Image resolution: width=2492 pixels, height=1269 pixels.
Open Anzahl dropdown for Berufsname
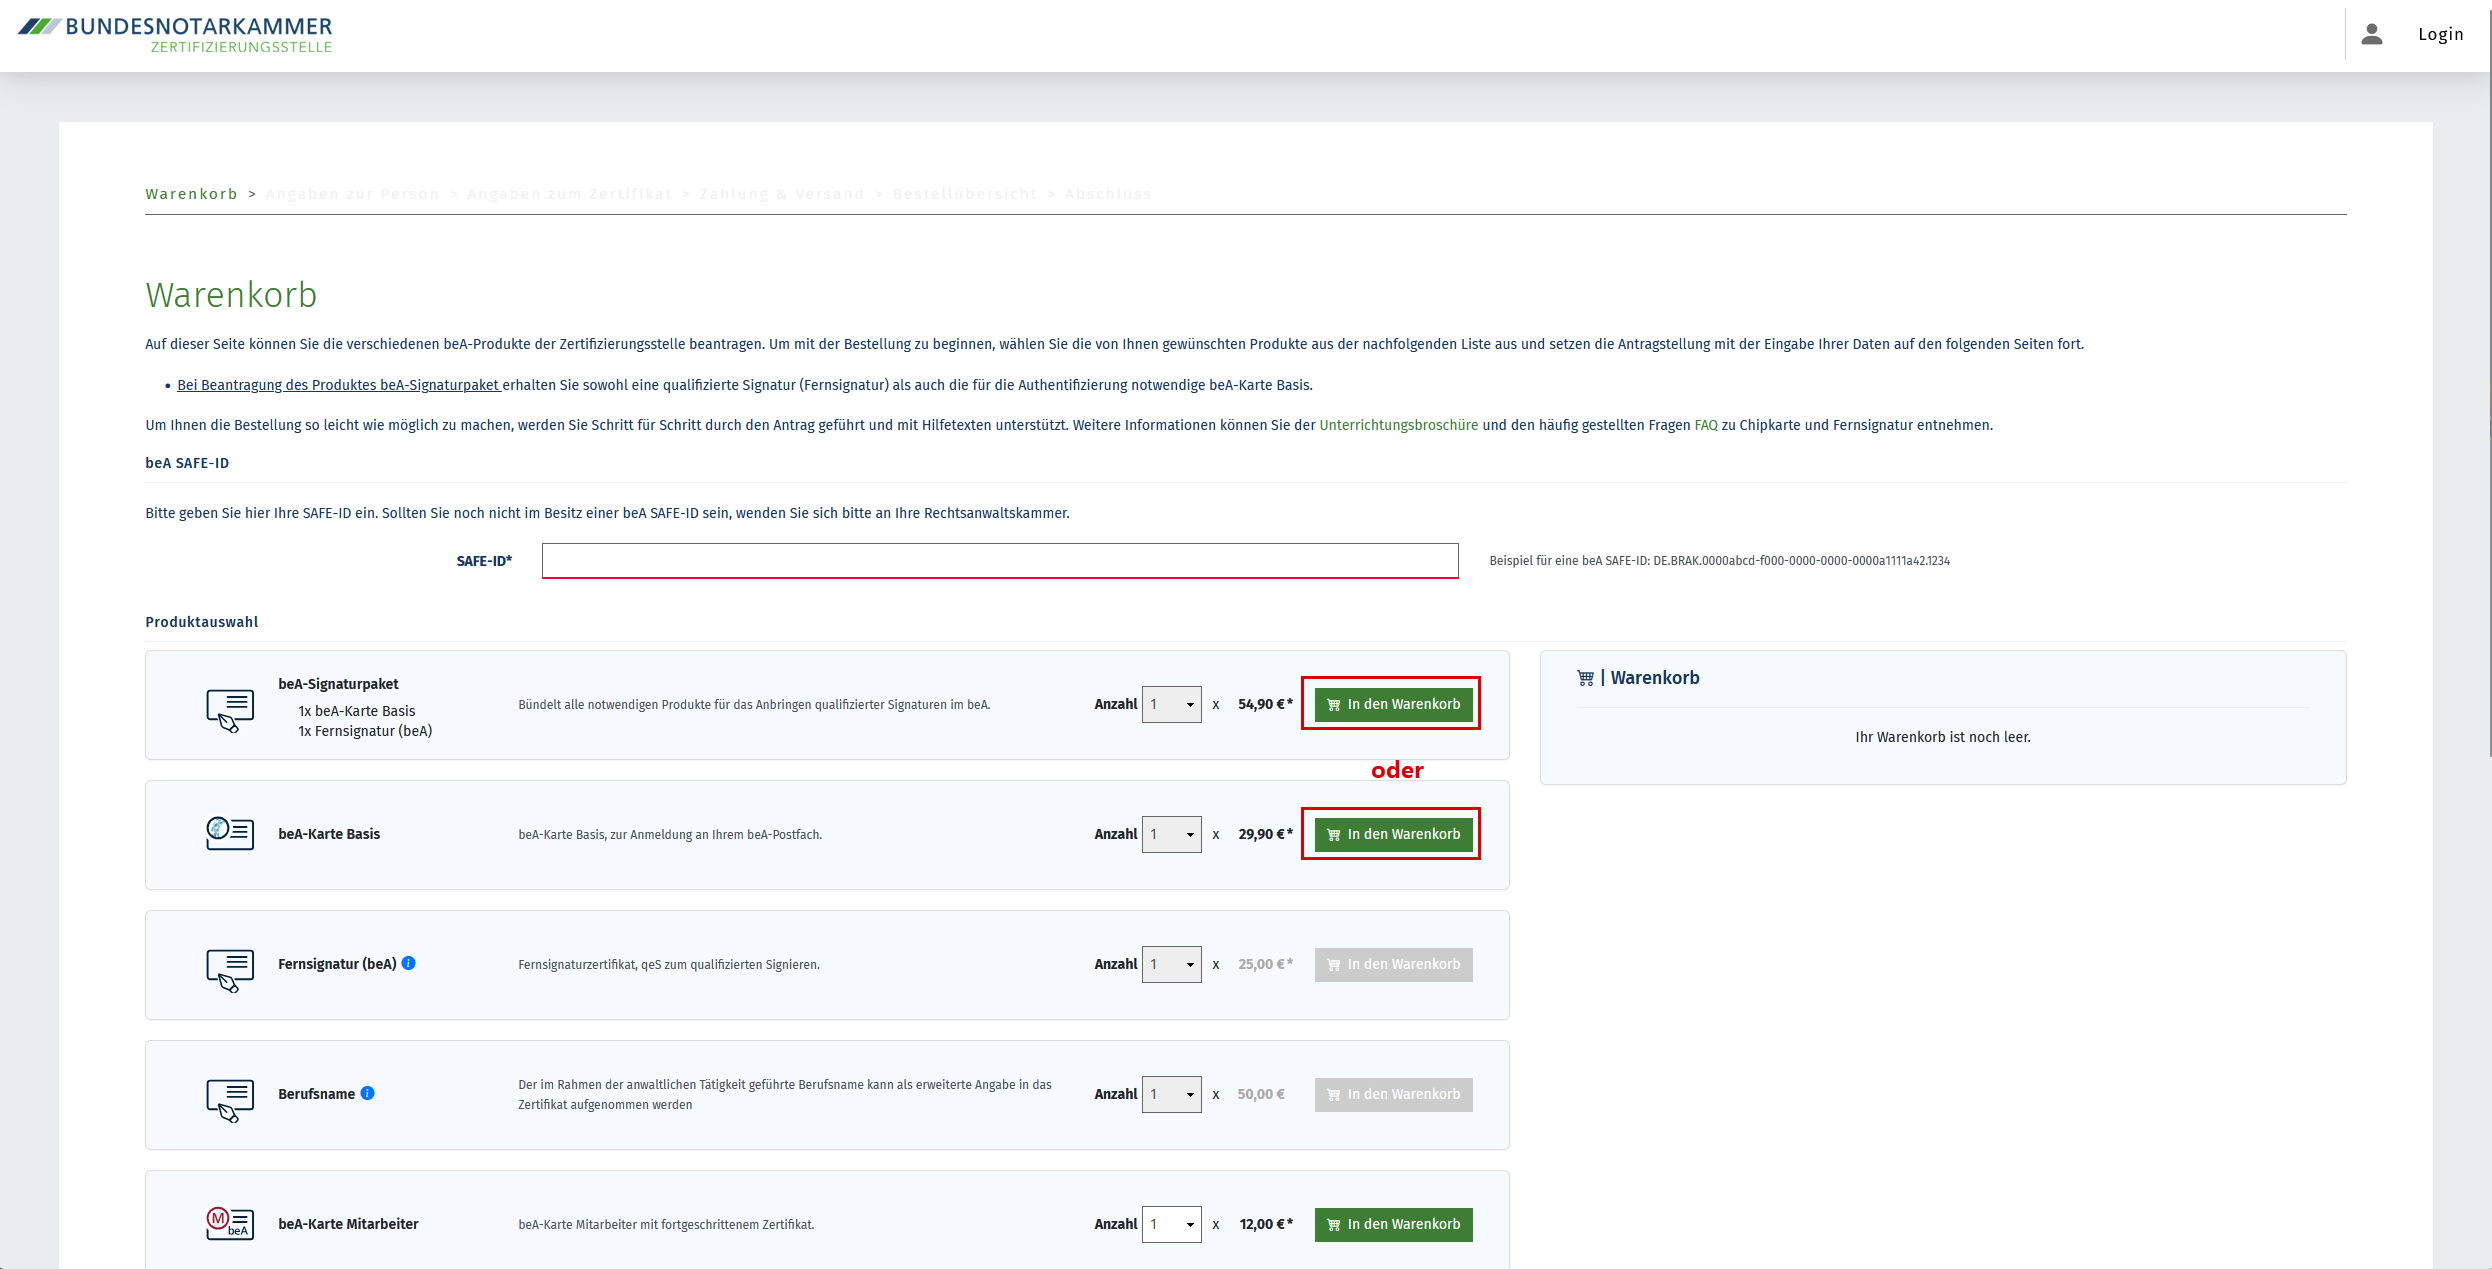[1172, 1094]
